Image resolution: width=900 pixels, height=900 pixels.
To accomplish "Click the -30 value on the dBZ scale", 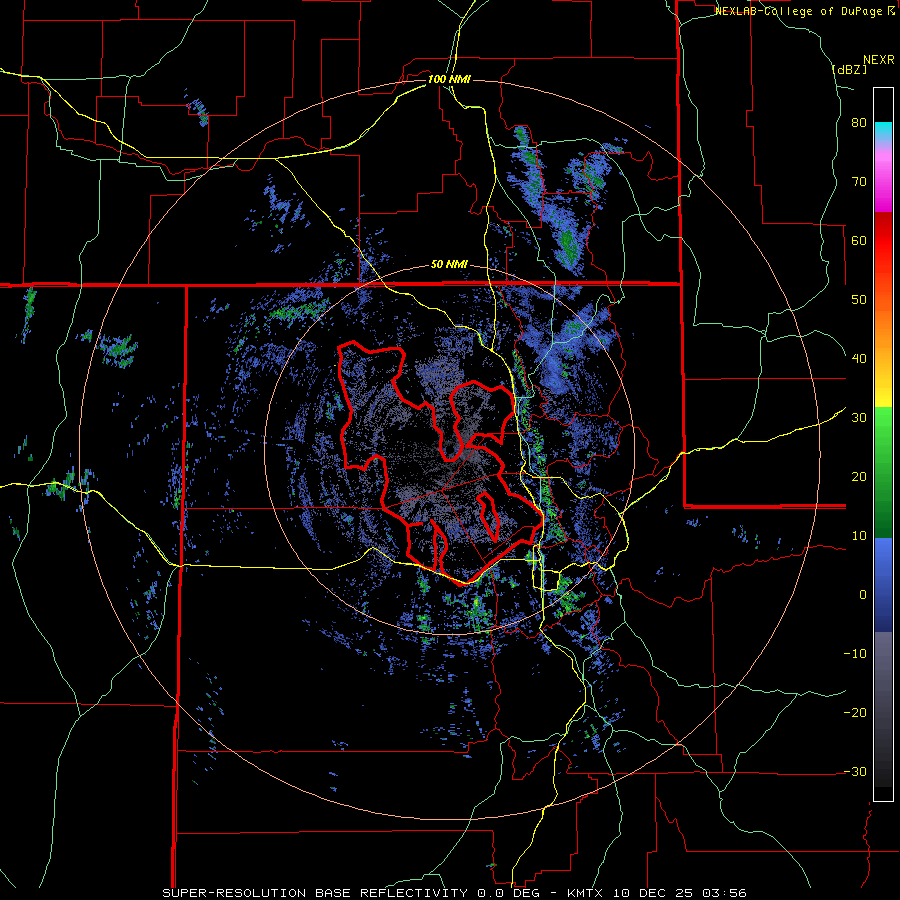I will [x=855, y=771].
